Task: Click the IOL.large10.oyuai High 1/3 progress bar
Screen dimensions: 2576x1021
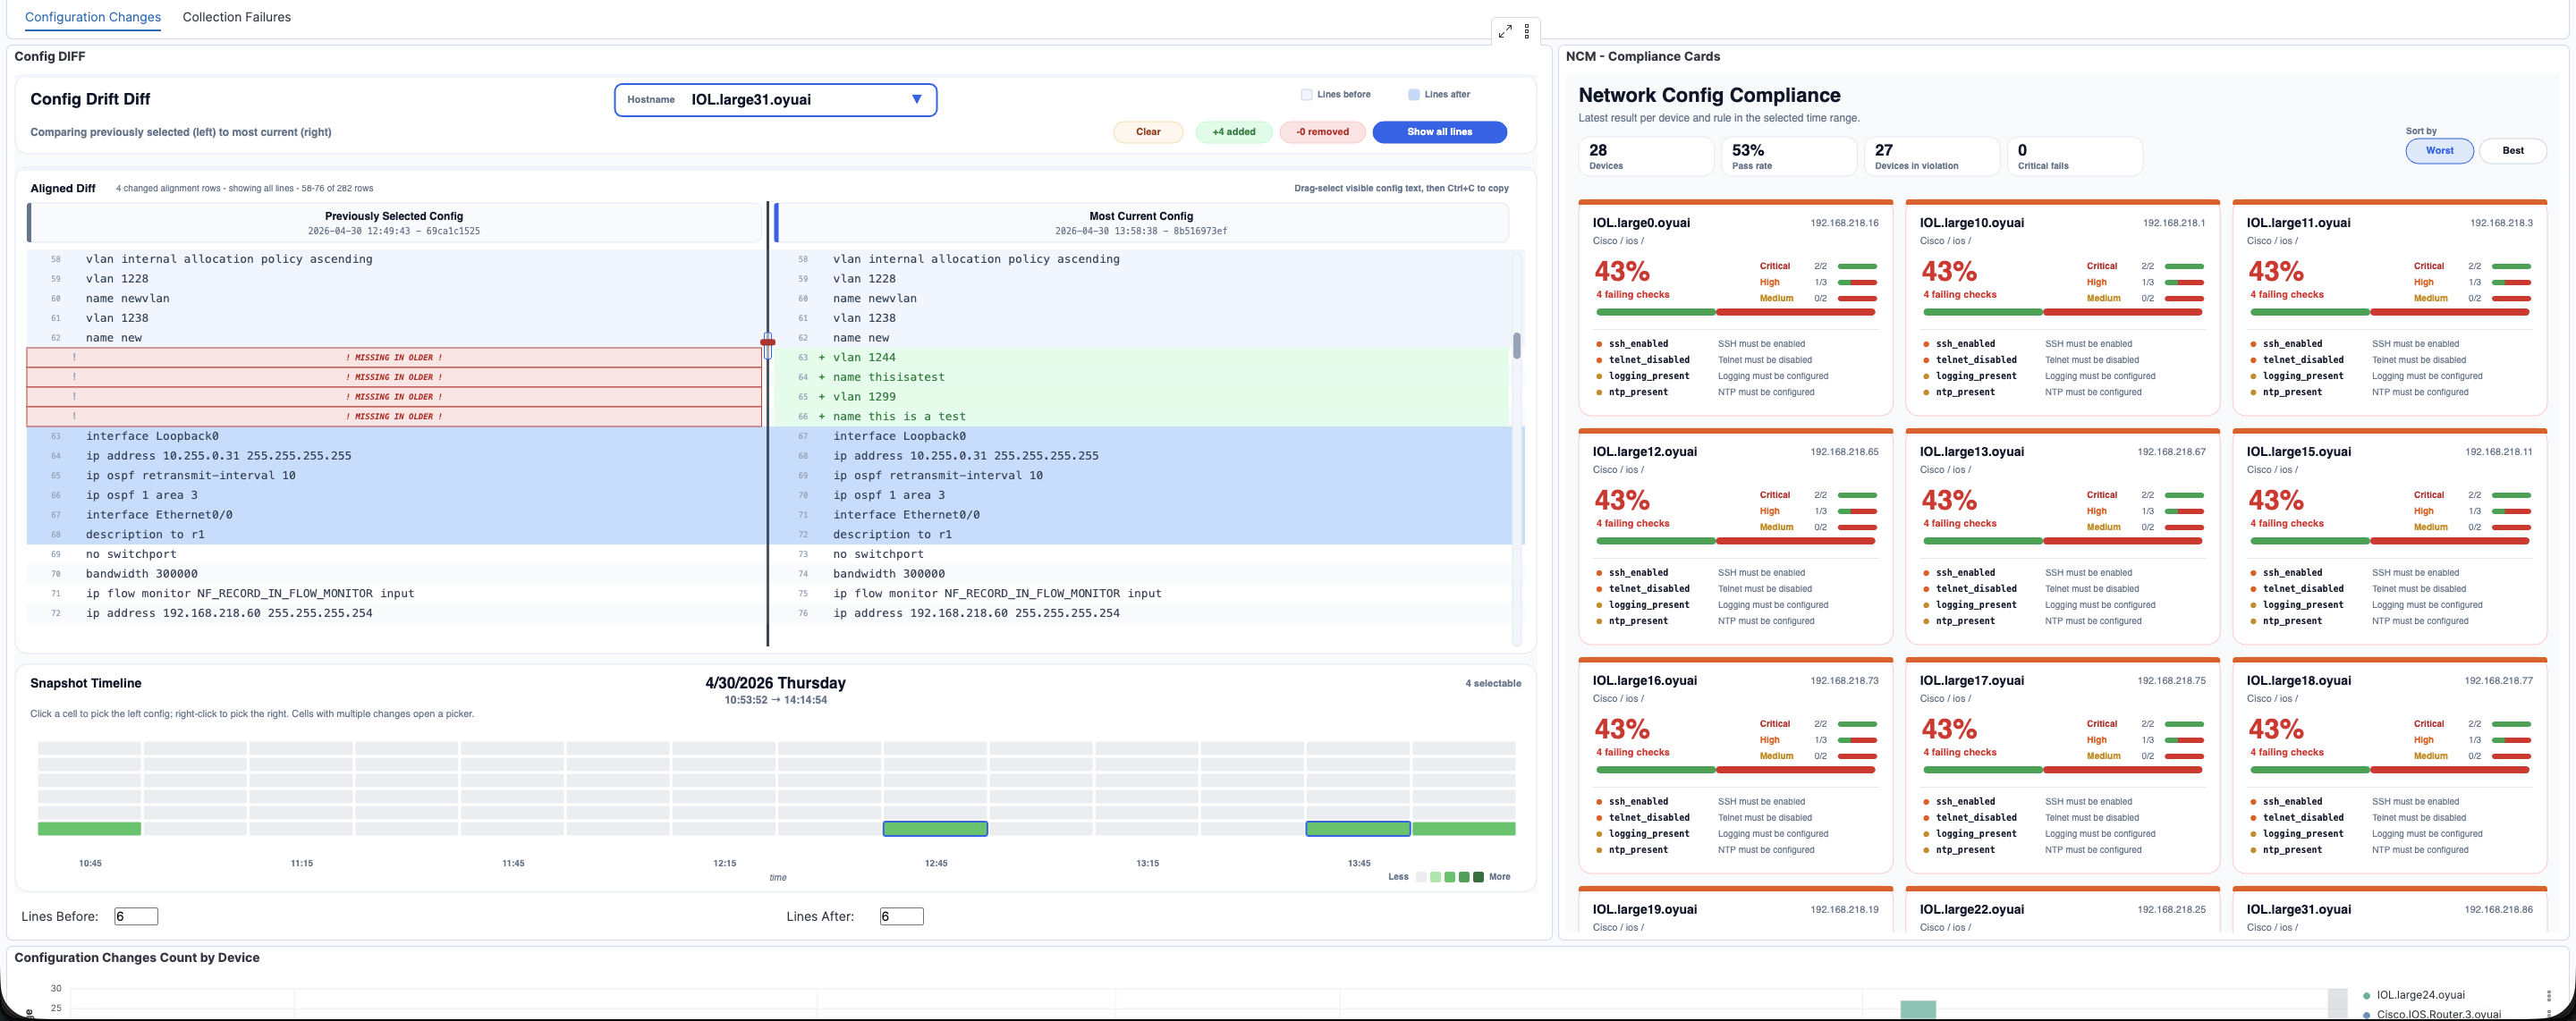Action: pyautogui.click(x=2184, y=283)
